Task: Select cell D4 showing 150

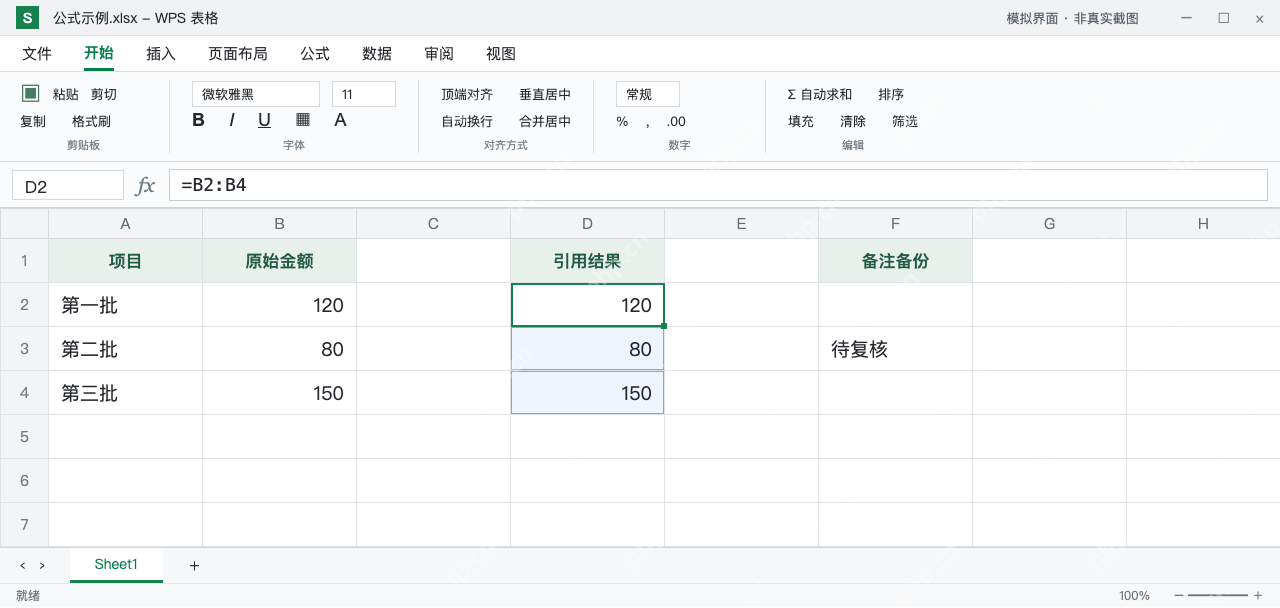Action: point(588,393)
